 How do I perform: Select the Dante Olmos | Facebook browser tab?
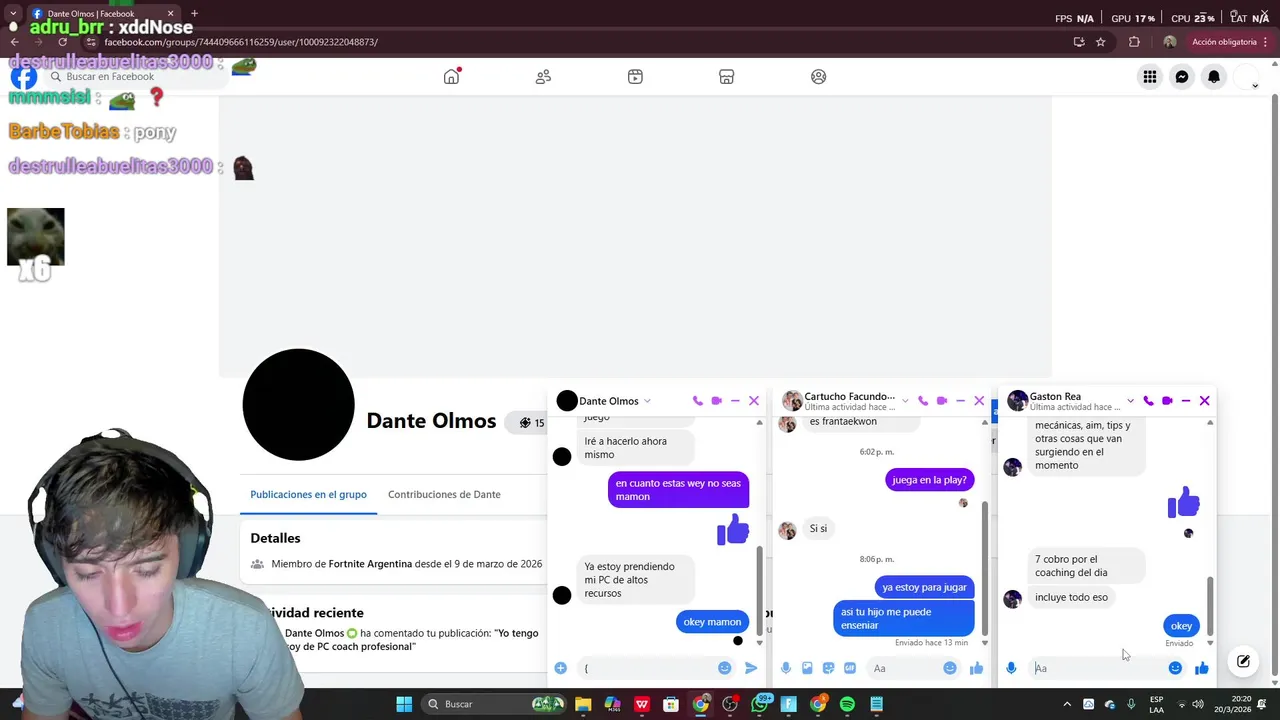coord(103,14)
